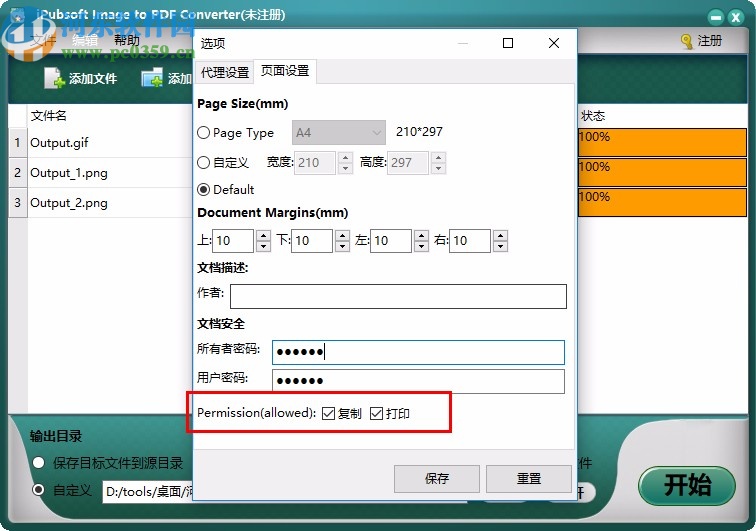Click the Add Folder icon in toolbar

point(152,78)
